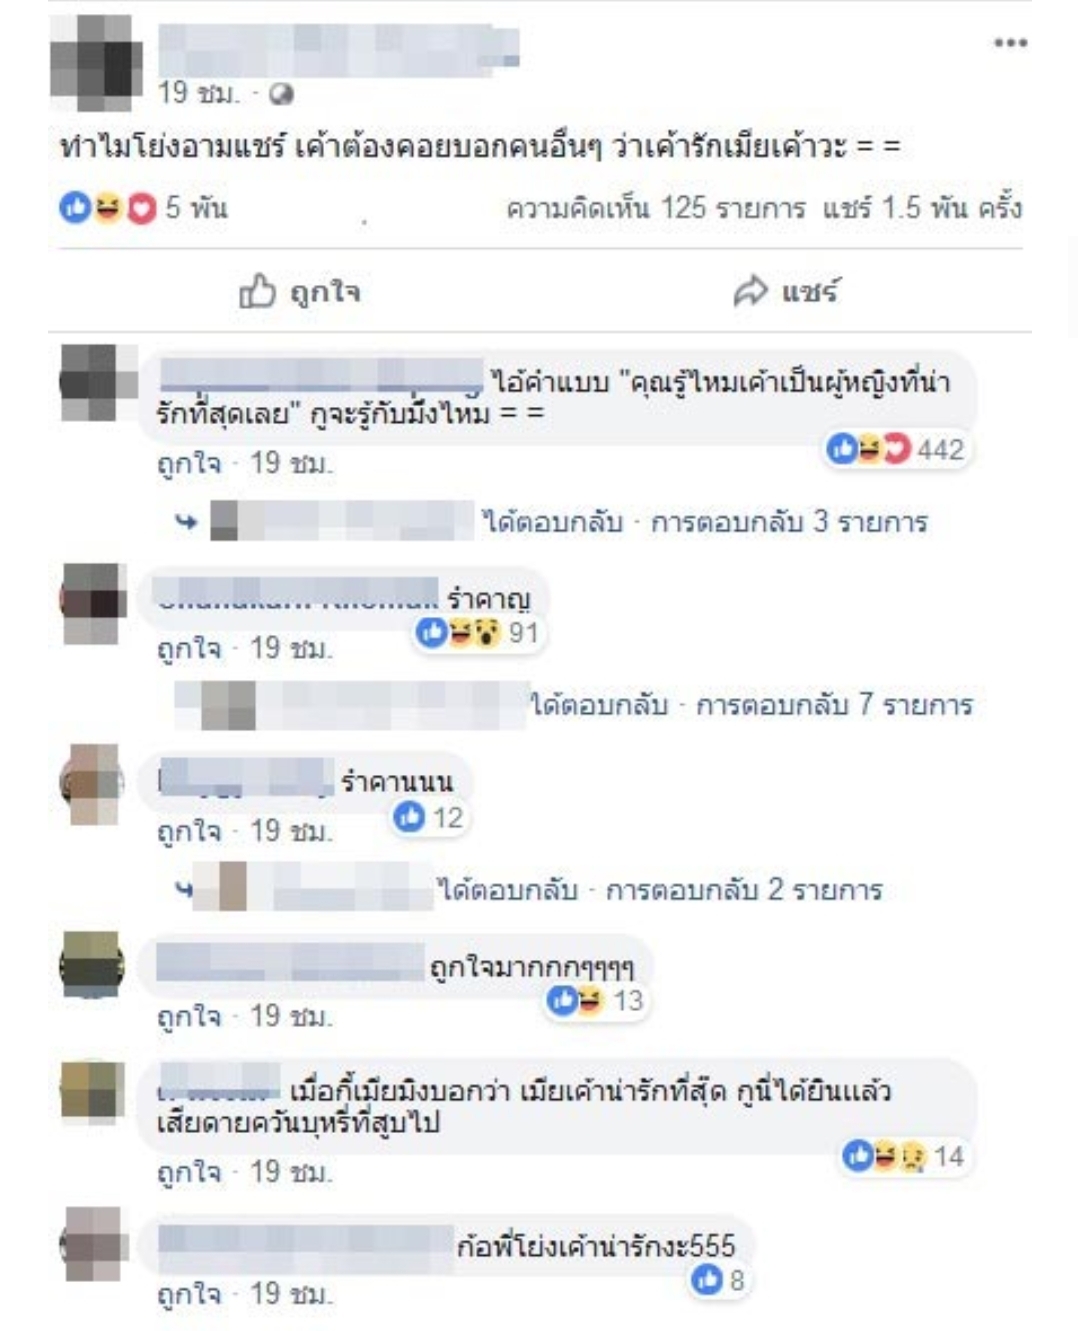
Task: Open ความคิดเห็น 125 รายการ comments link
Action: (656, 208)
